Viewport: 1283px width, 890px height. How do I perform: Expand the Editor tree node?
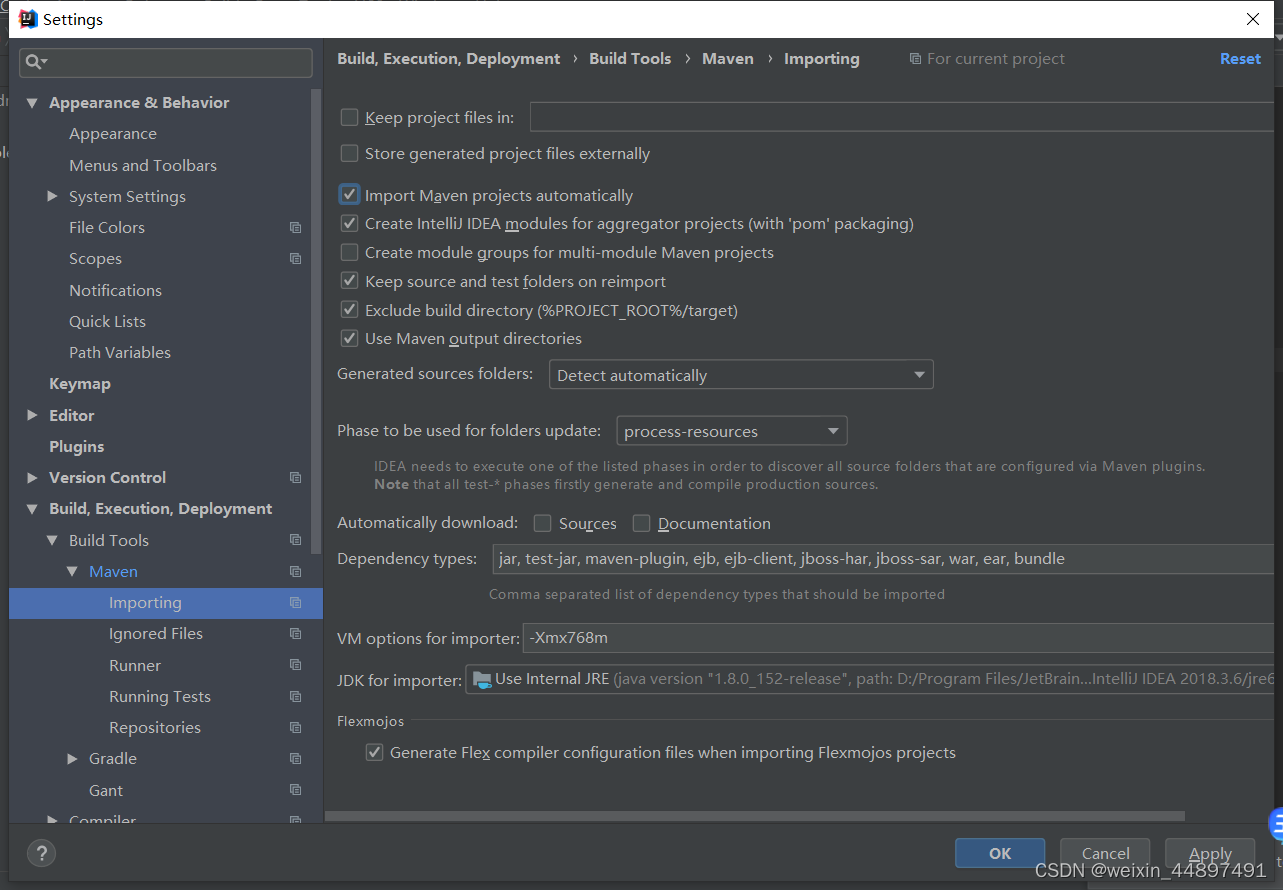33,415
